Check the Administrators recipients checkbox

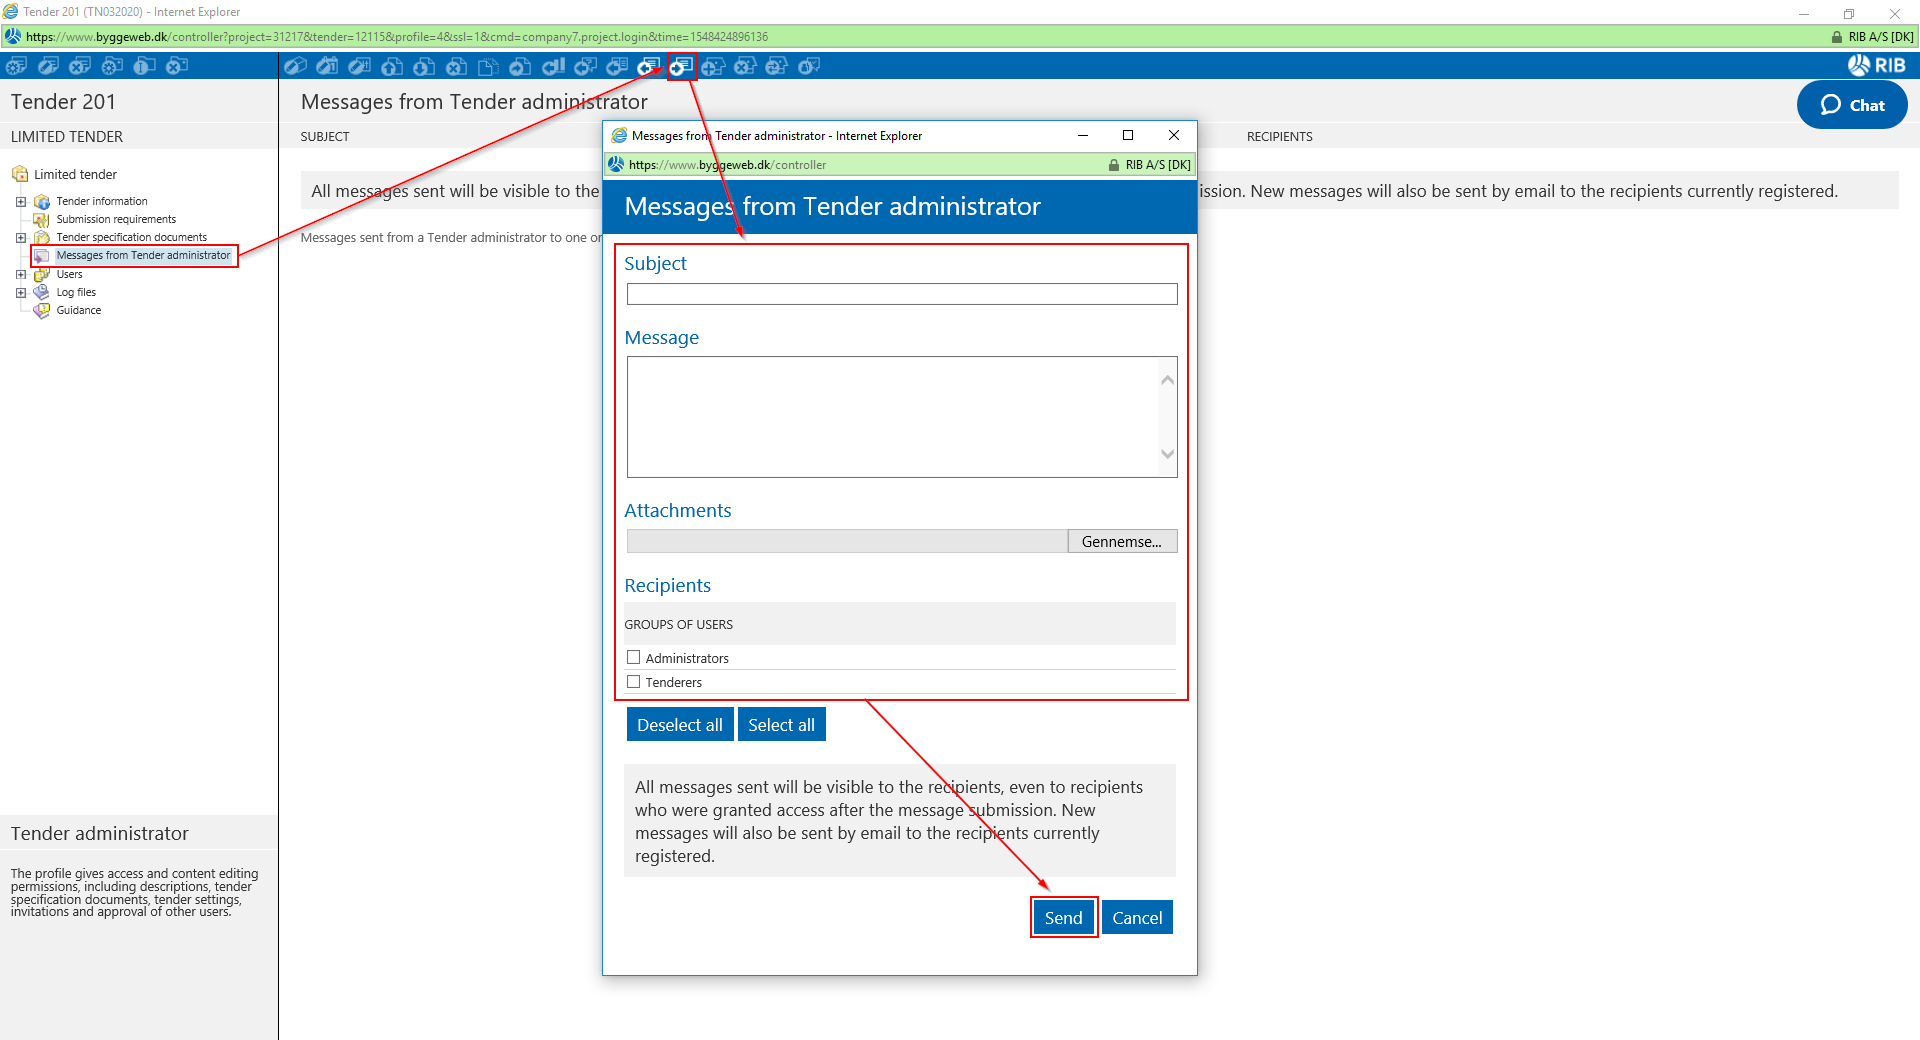point(633,657)
